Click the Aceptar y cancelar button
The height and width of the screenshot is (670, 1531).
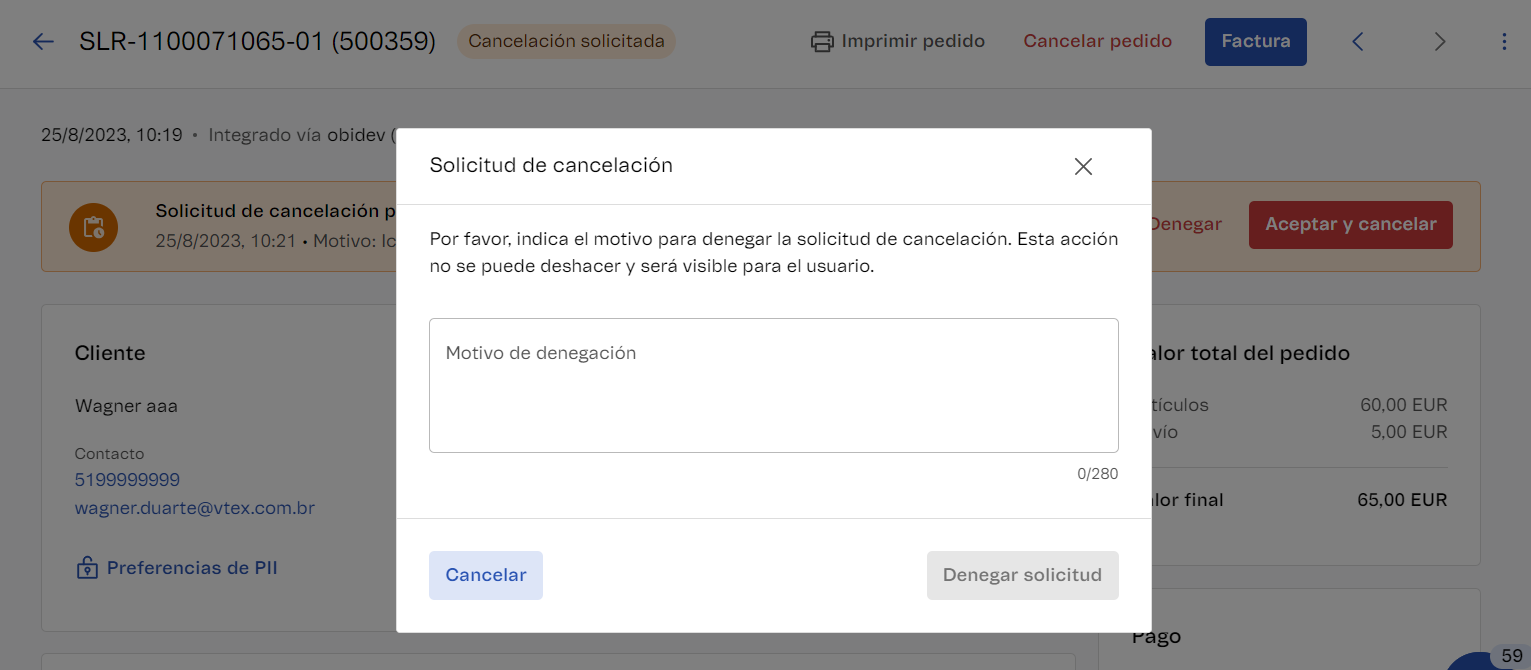coord(1350,224)
